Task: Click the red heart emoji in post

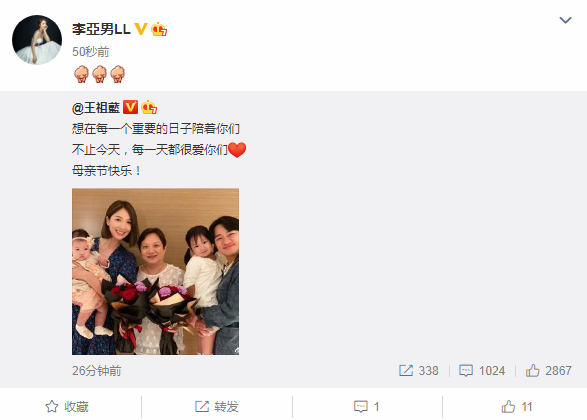Action: tap(237, 150)
